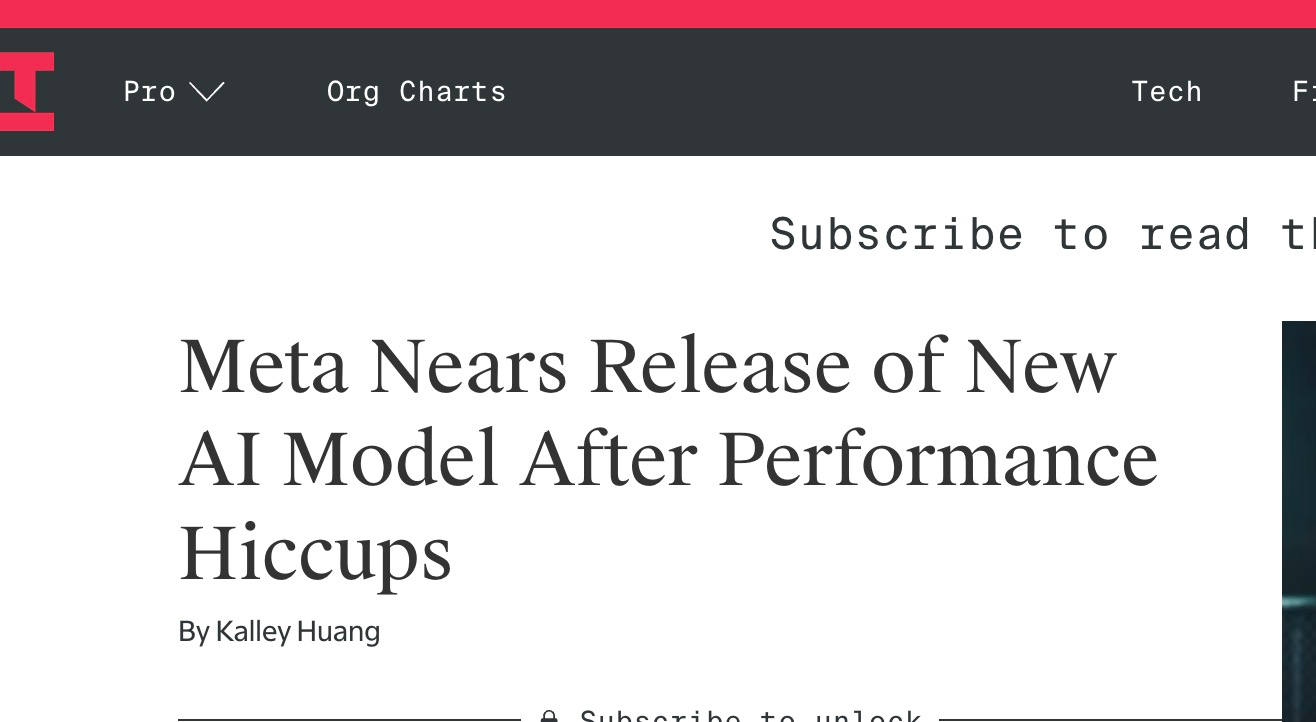Screen dimensions: 1316x722
Task: Open the Pro menu label
Action: (150, 92)
